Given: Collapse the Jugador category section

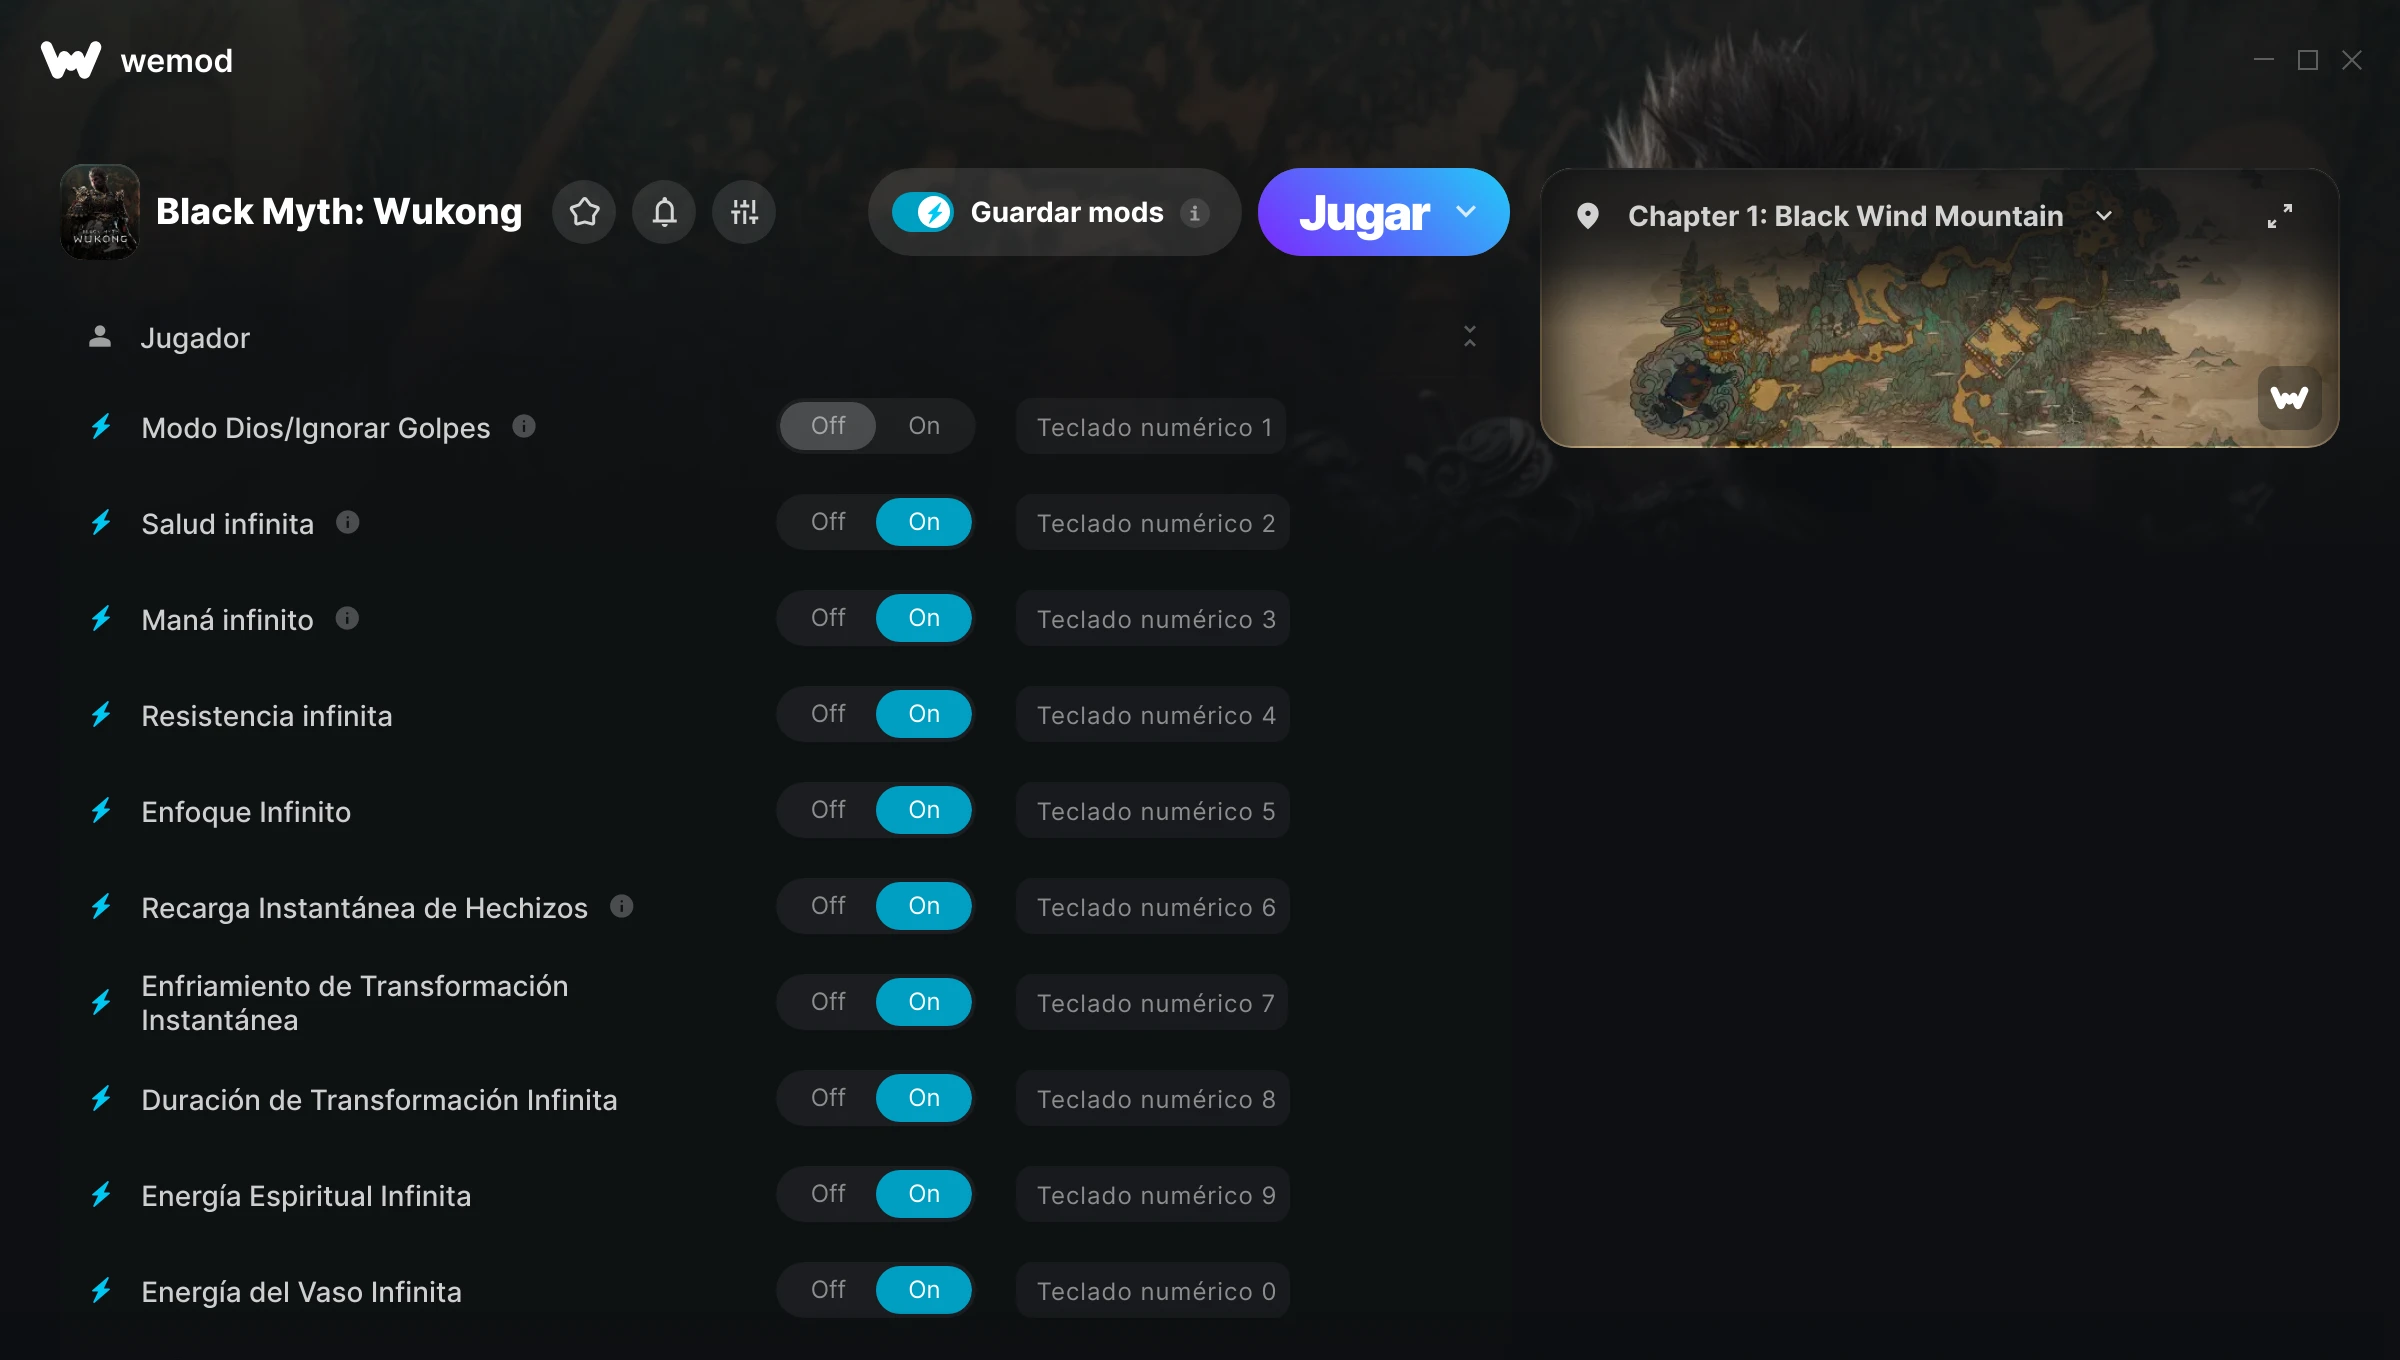Looking at the screenshot, I should (1469, 337).
